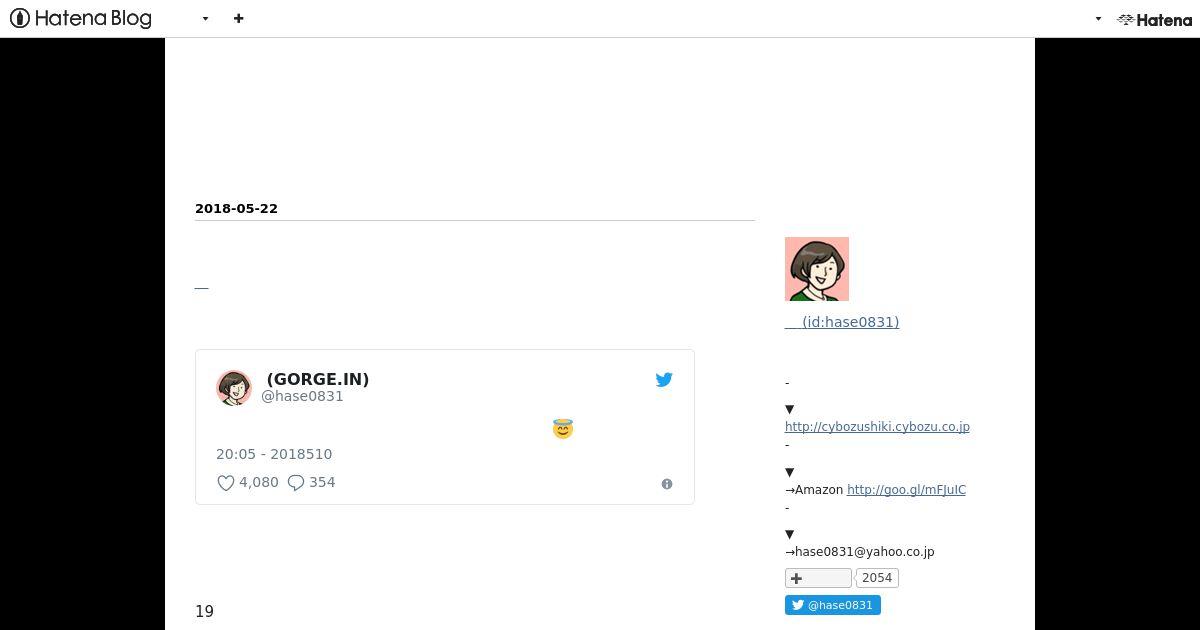Visit the cybozushiki.cybozu.co.jp link
Screen dimensions: 1200x630
coord(877,427)
